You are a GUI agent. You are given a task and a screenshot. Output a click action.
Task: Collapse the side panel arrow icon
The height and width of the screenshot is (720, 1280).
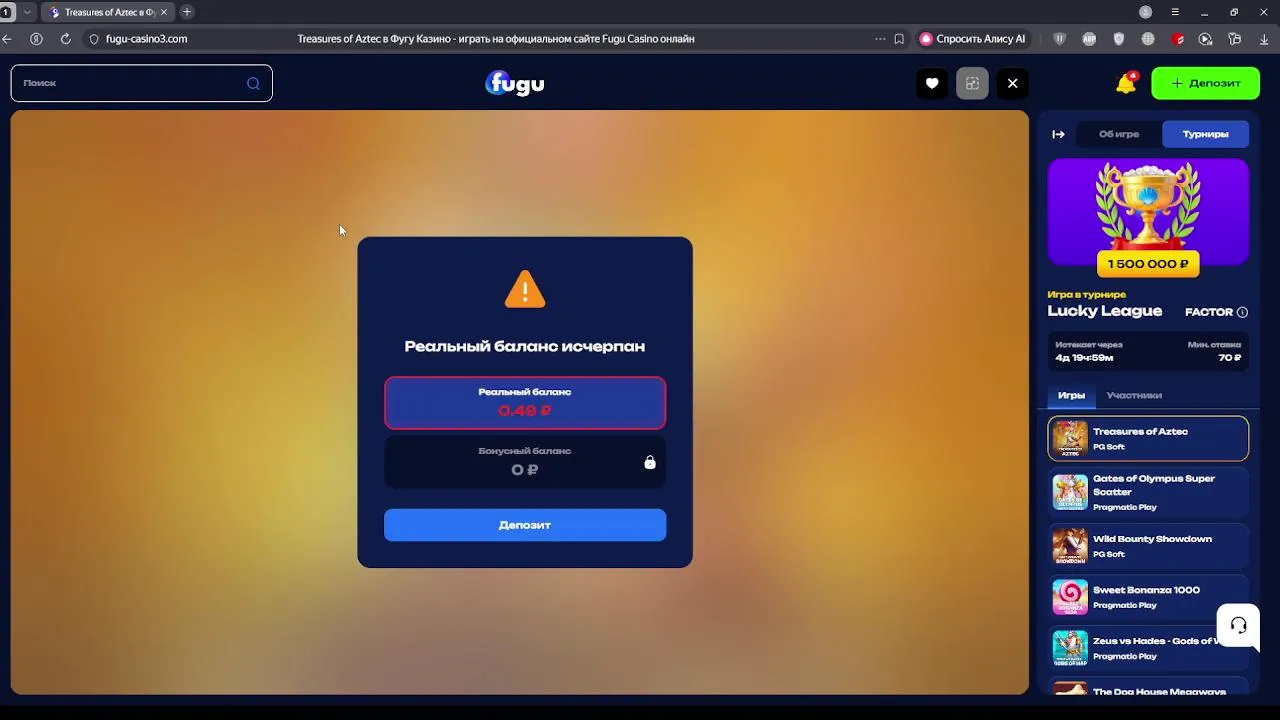[x=1058, y=134]
